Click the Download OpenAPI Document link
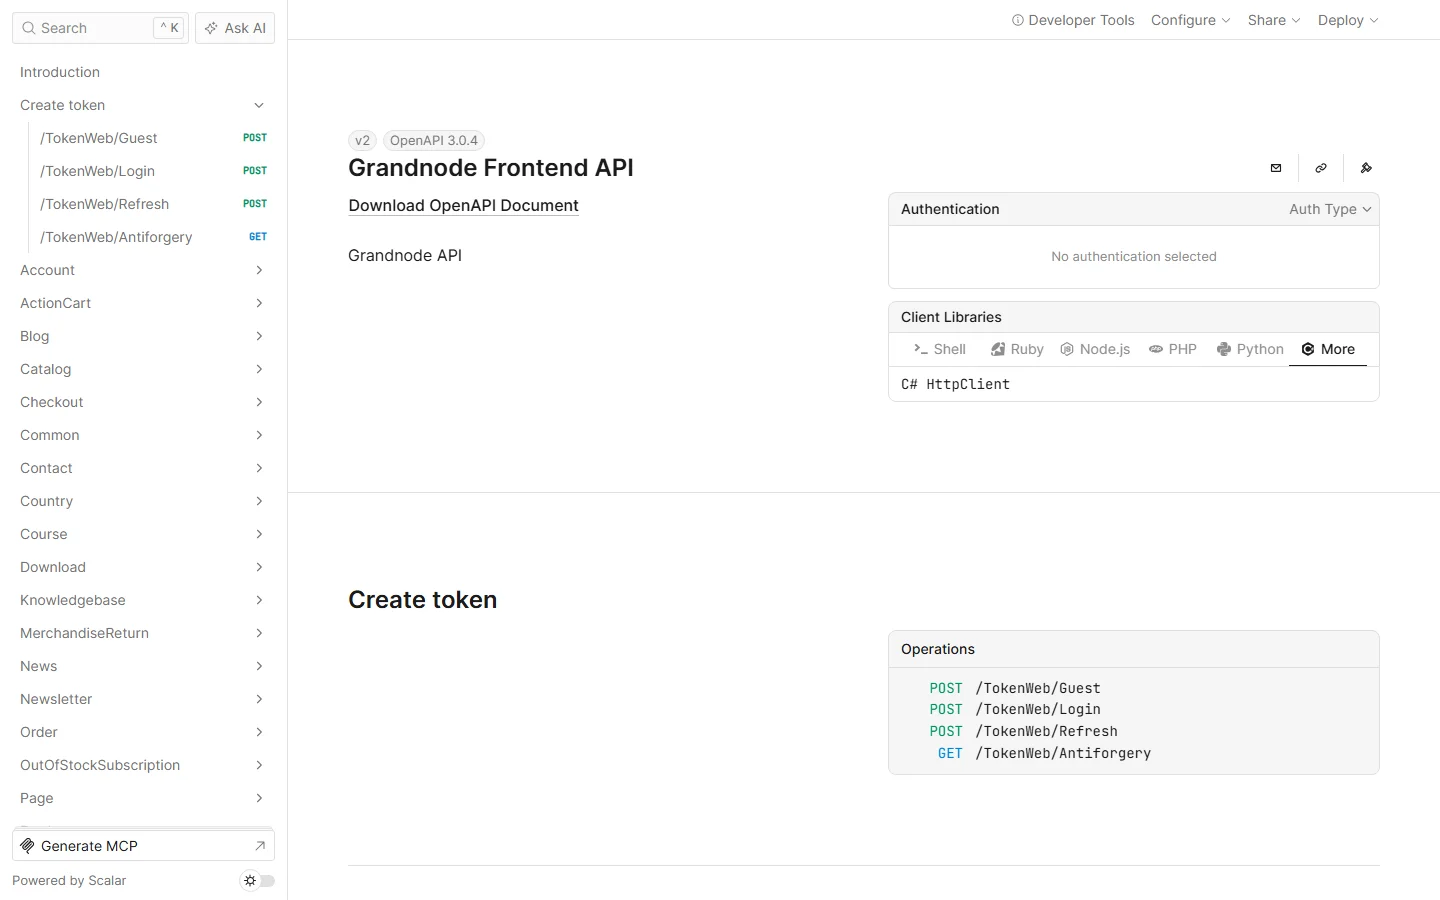This screenshot has height=900, width=1440. pyautogui.click(x=463, y=205)
